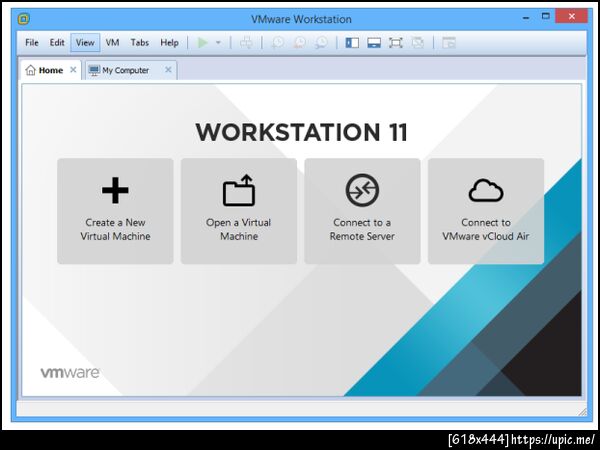Click the My Computer tab monitor icon
This screenshot has height=450, width=600.
click(x=94, y=70)
